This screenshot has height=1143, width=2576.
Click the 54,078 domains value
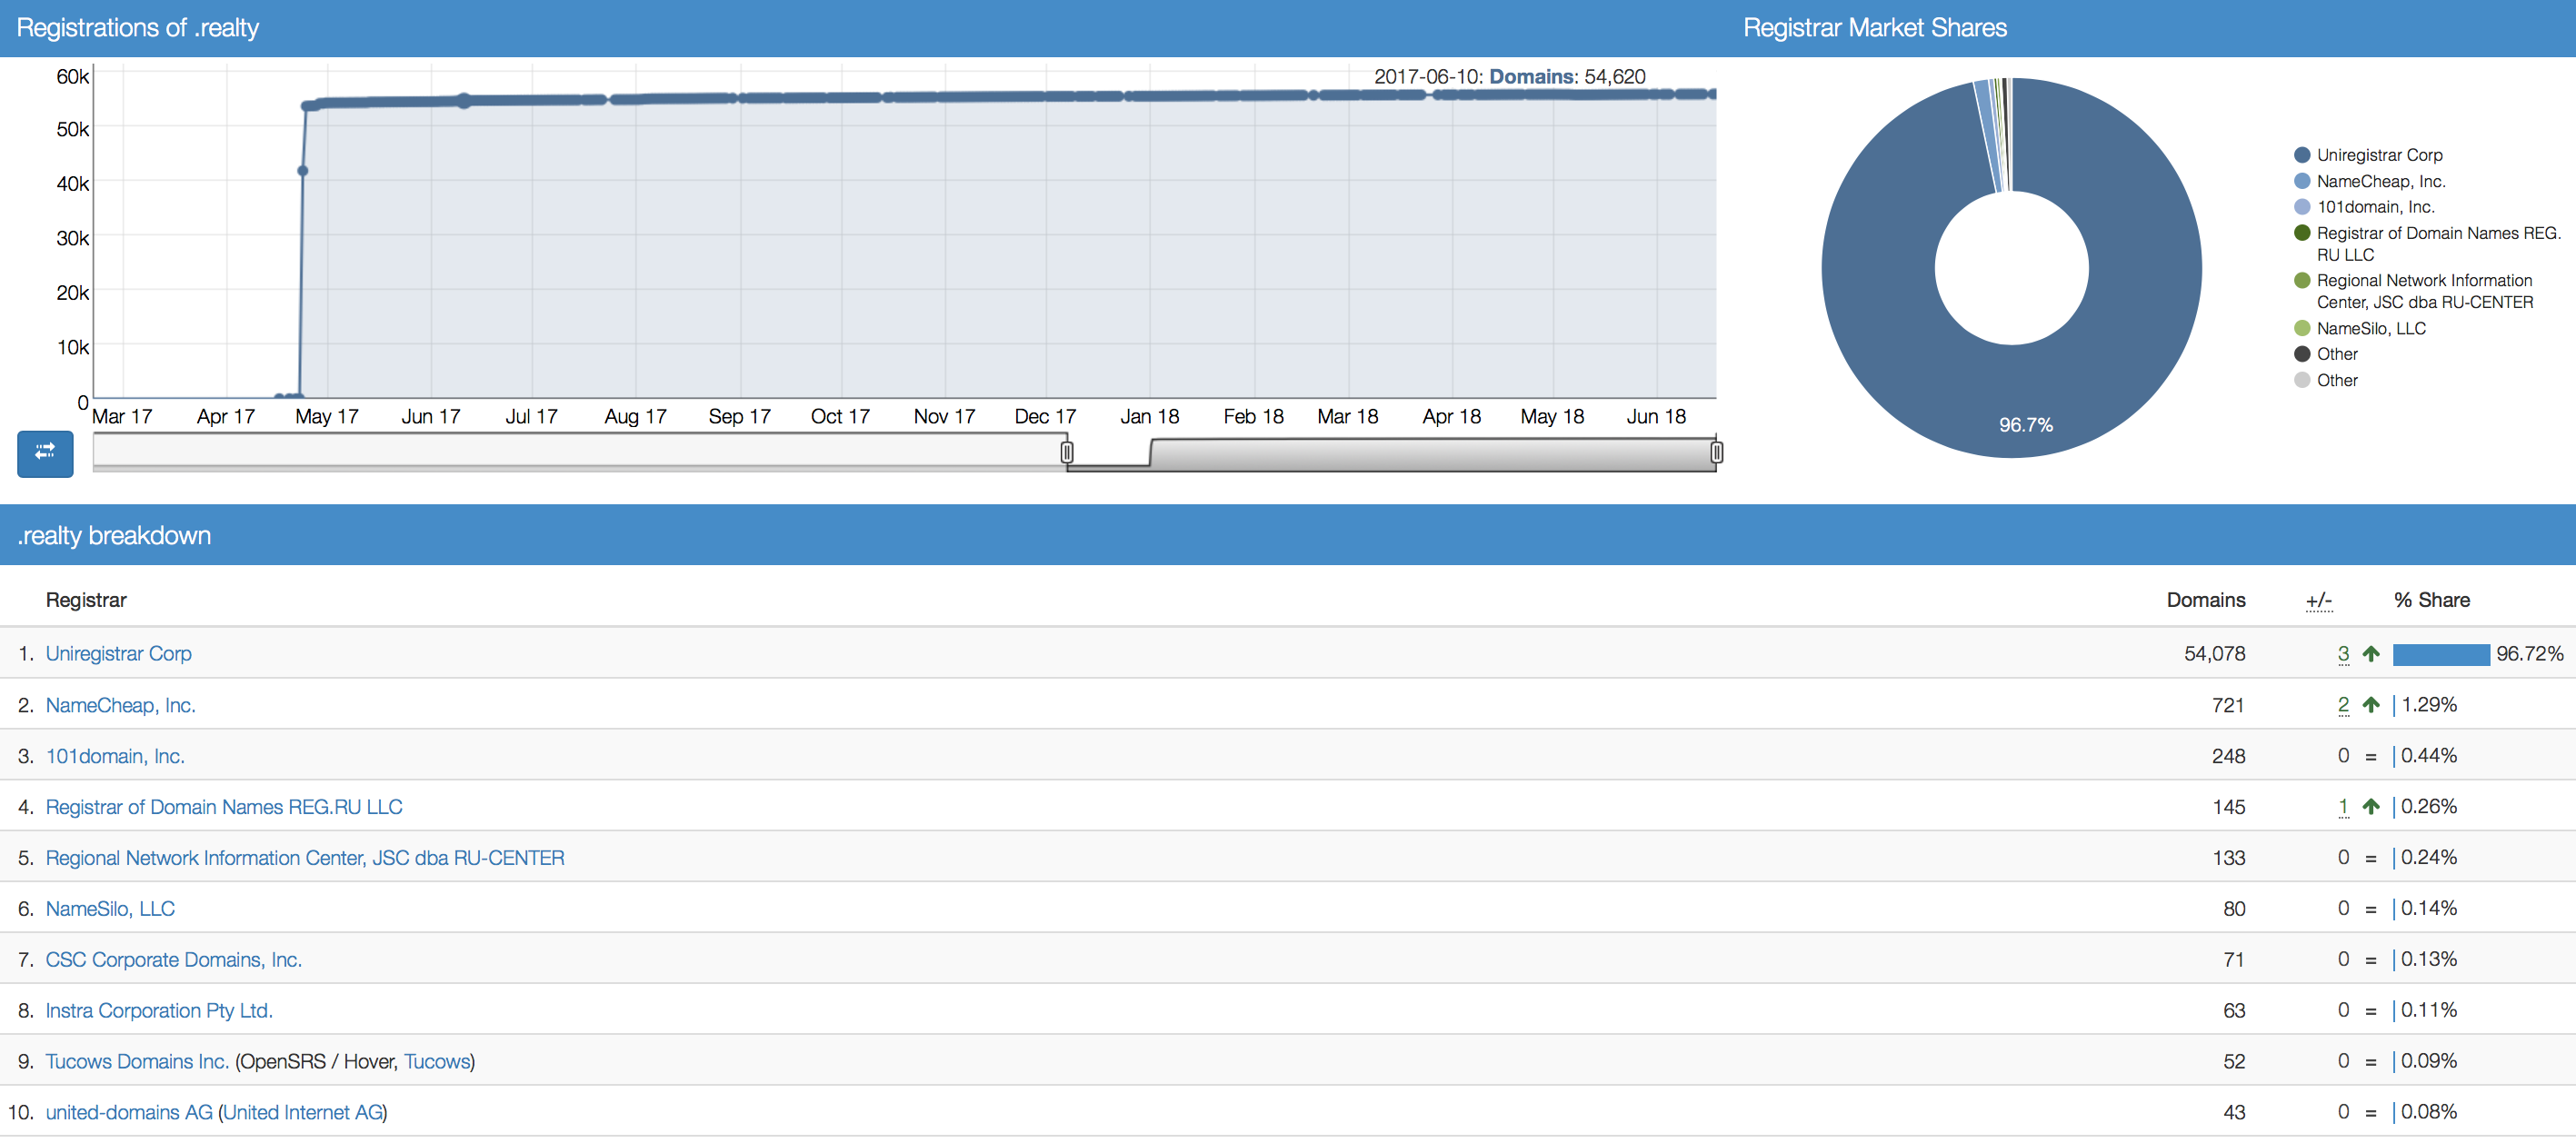pyautogui.click(x=2214, y=653)
